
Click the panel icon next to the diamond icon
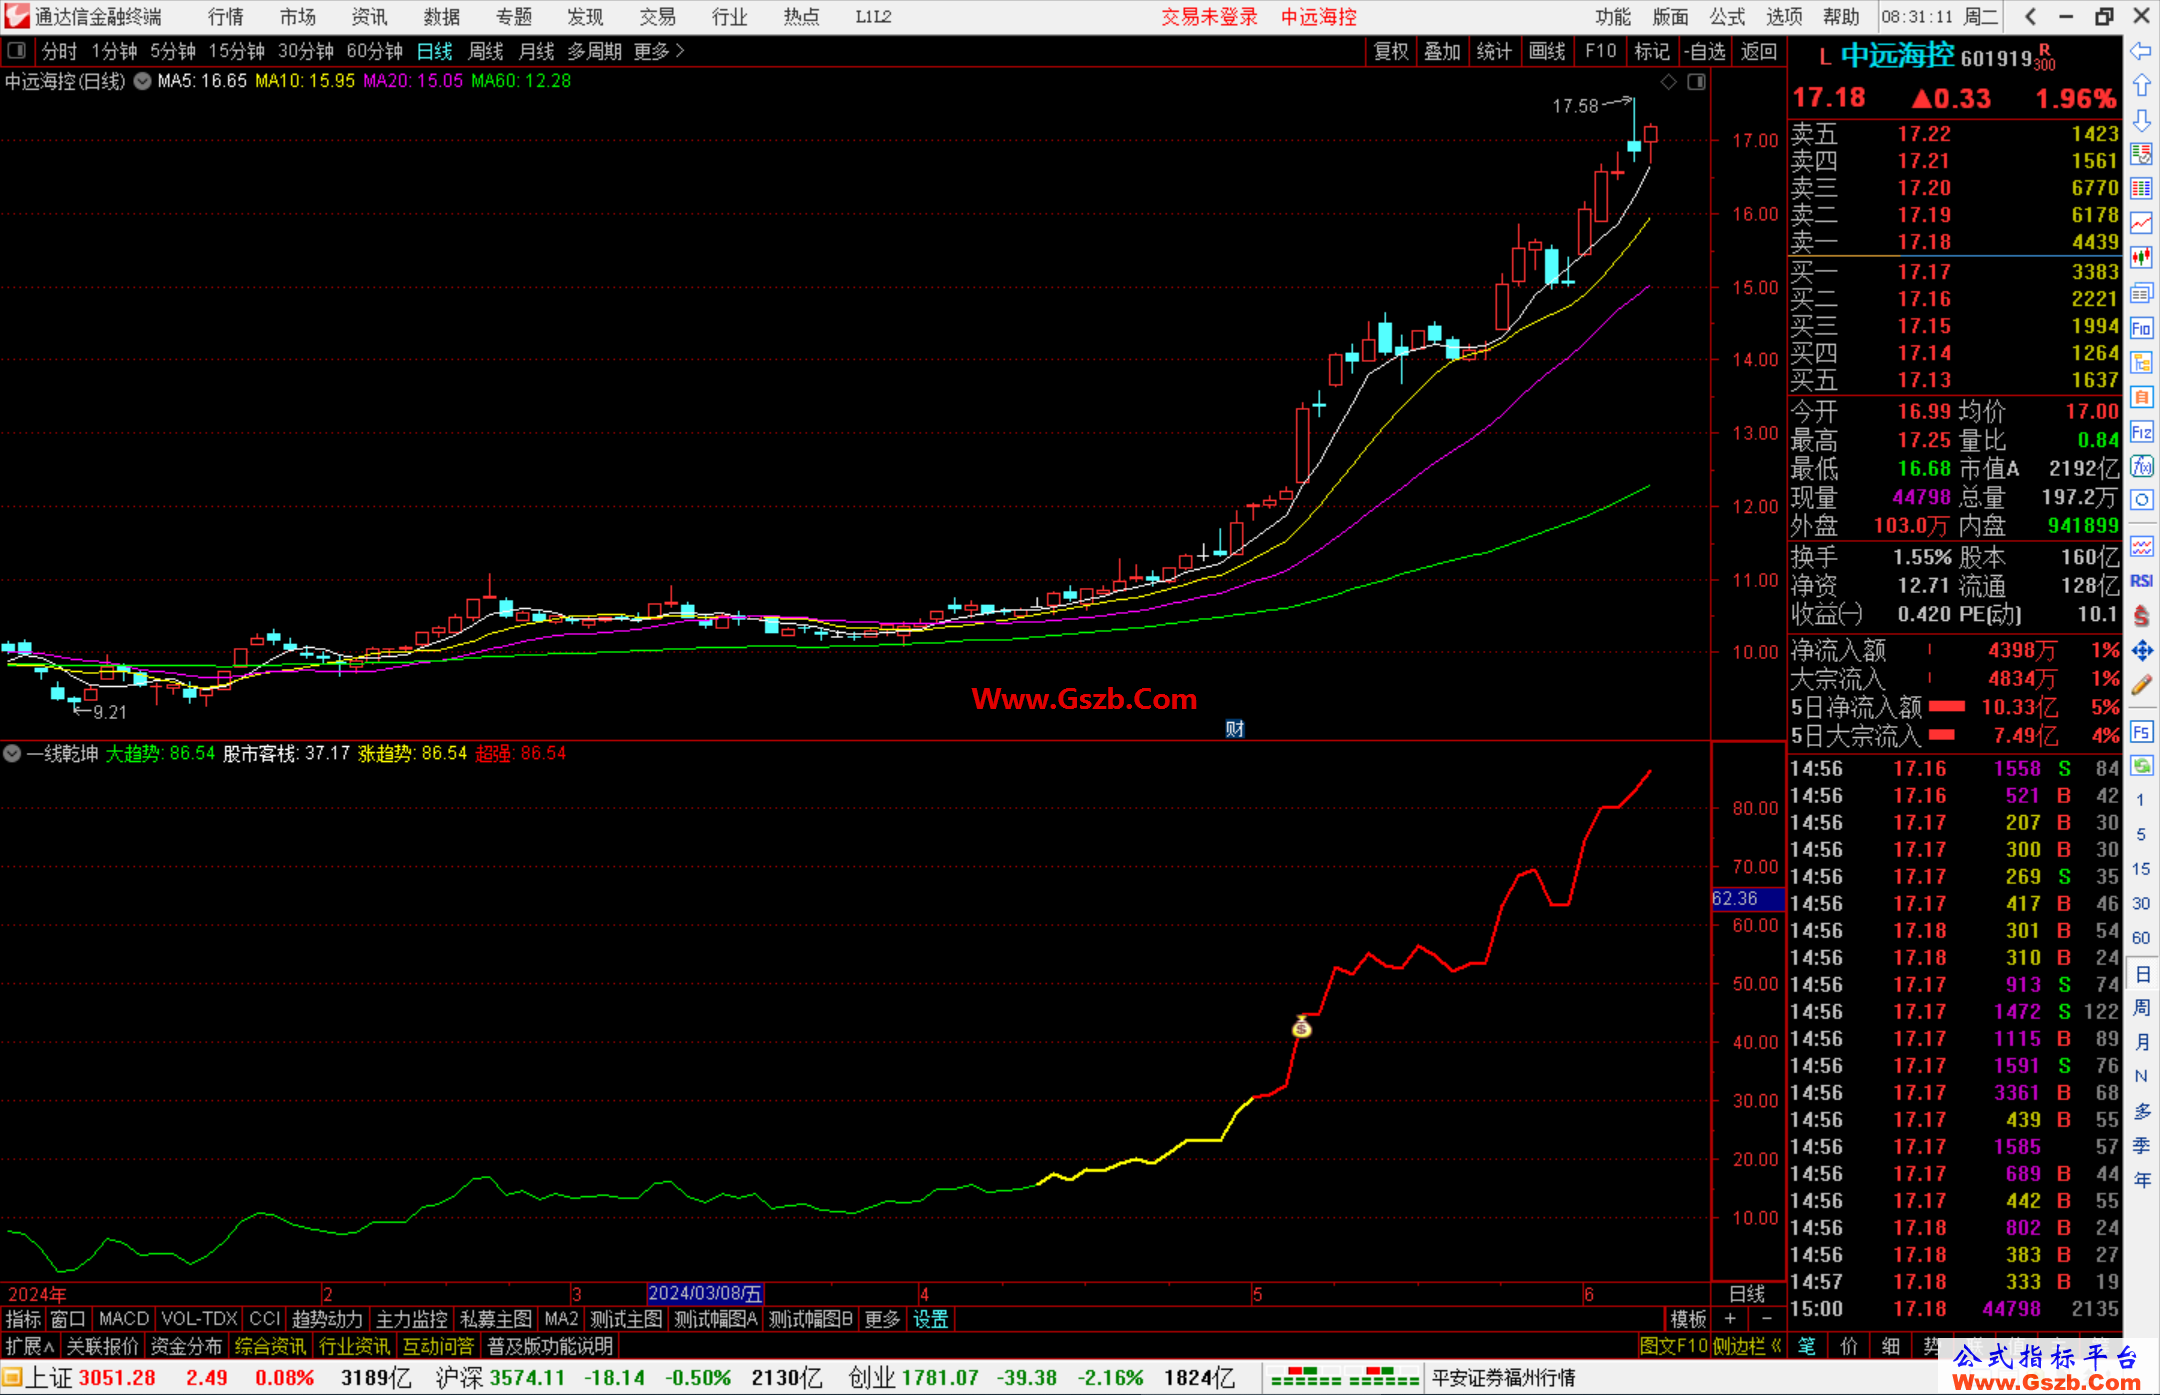tap(1696, 82)
